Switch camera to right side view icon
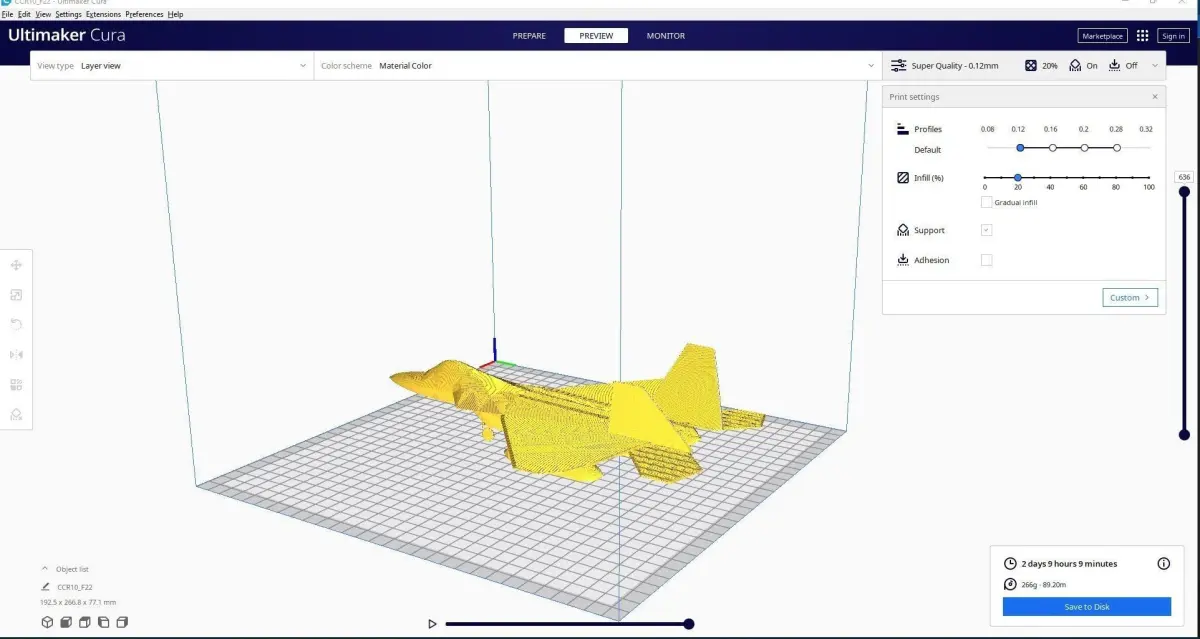The height and width of the screenshot is (639, 1200). pos(123,622)
